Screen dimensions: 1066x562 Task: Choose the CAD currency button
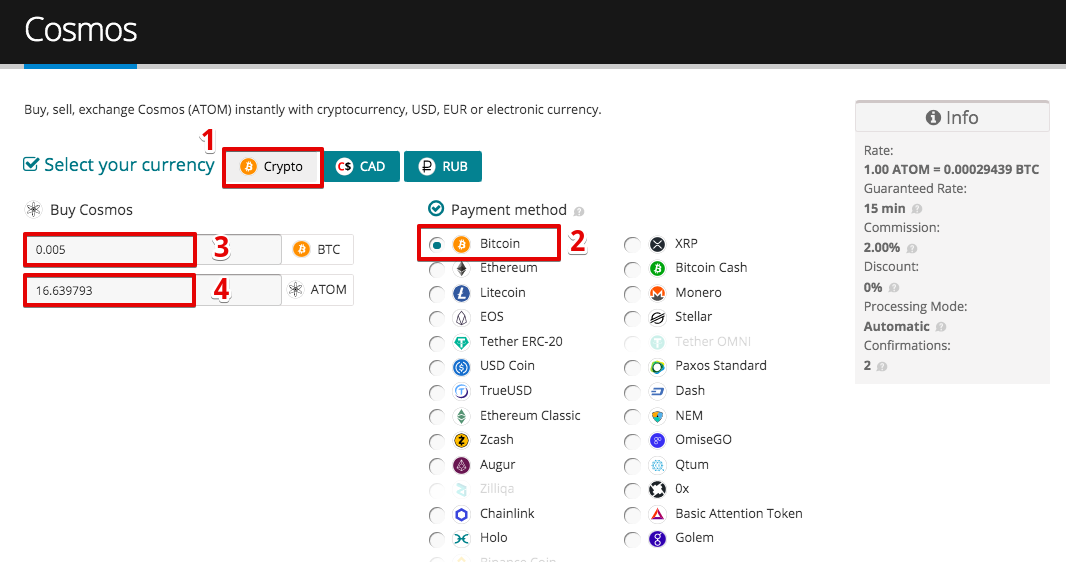pos(362,166)
